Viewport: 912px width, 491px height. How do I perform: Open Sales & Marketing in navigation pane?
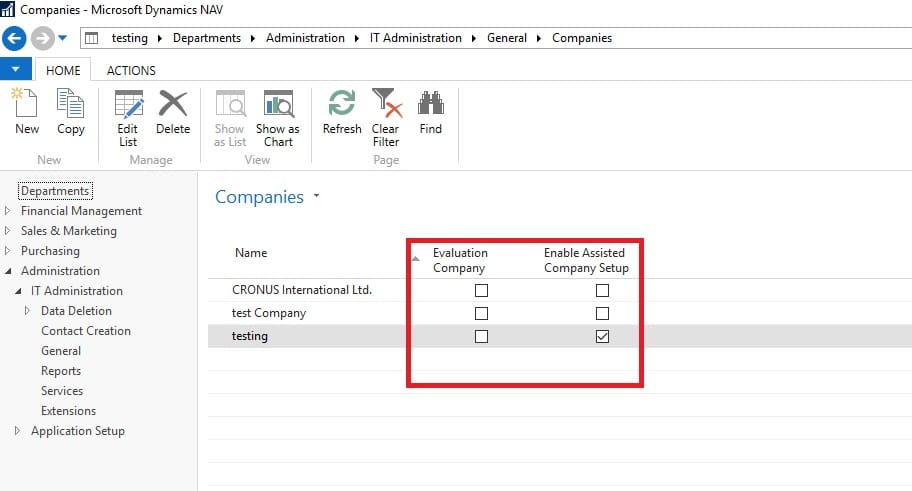pyautogui.click(x=69, y=231)
